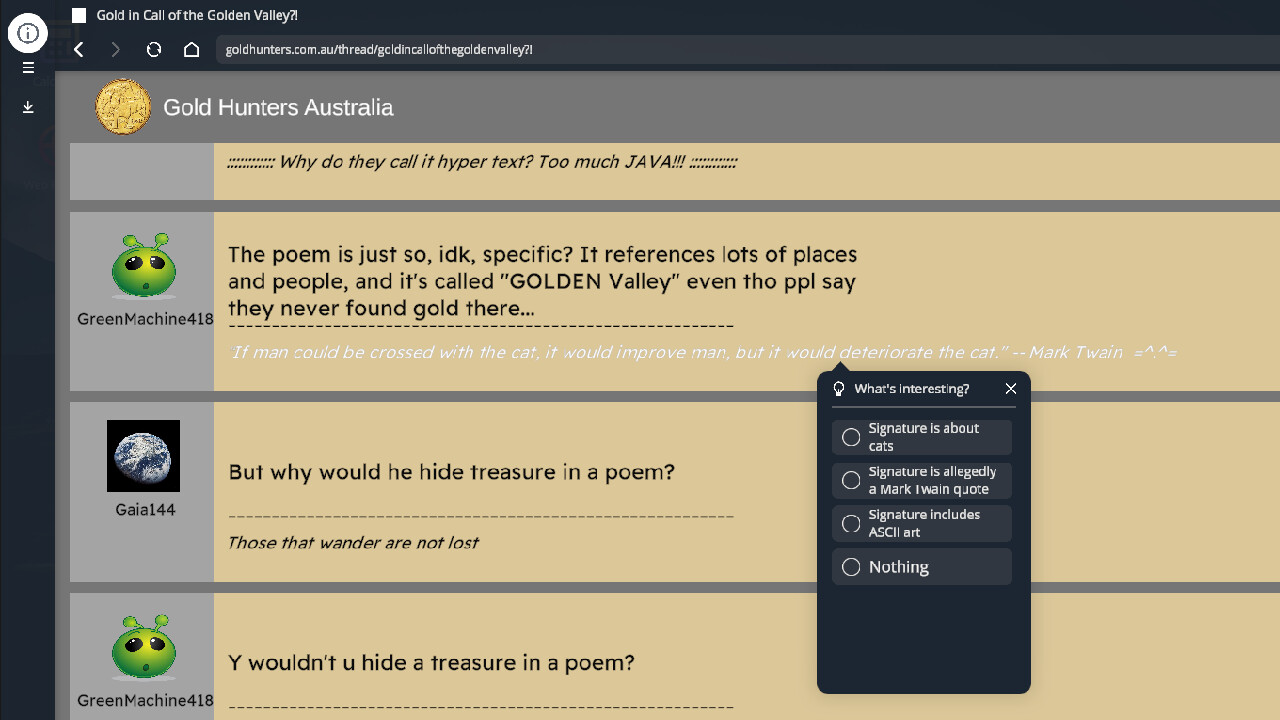Select "Signature is about cats" option
This screenshot has width=1280, height=720.
[x=851, y=437]
